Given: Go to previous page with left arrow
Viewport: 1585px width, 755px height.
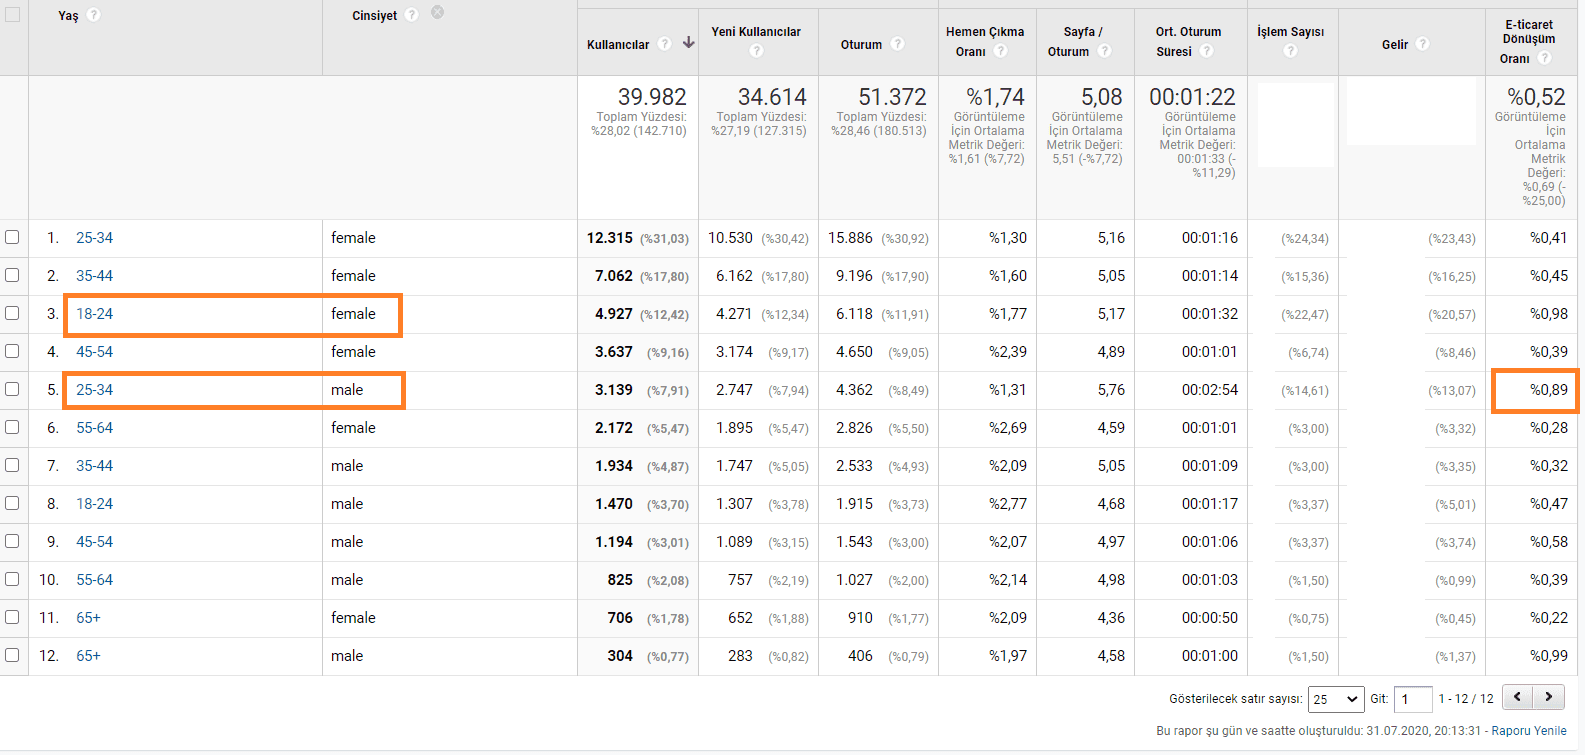Looking at the screenshot, I should point(1517,697).
